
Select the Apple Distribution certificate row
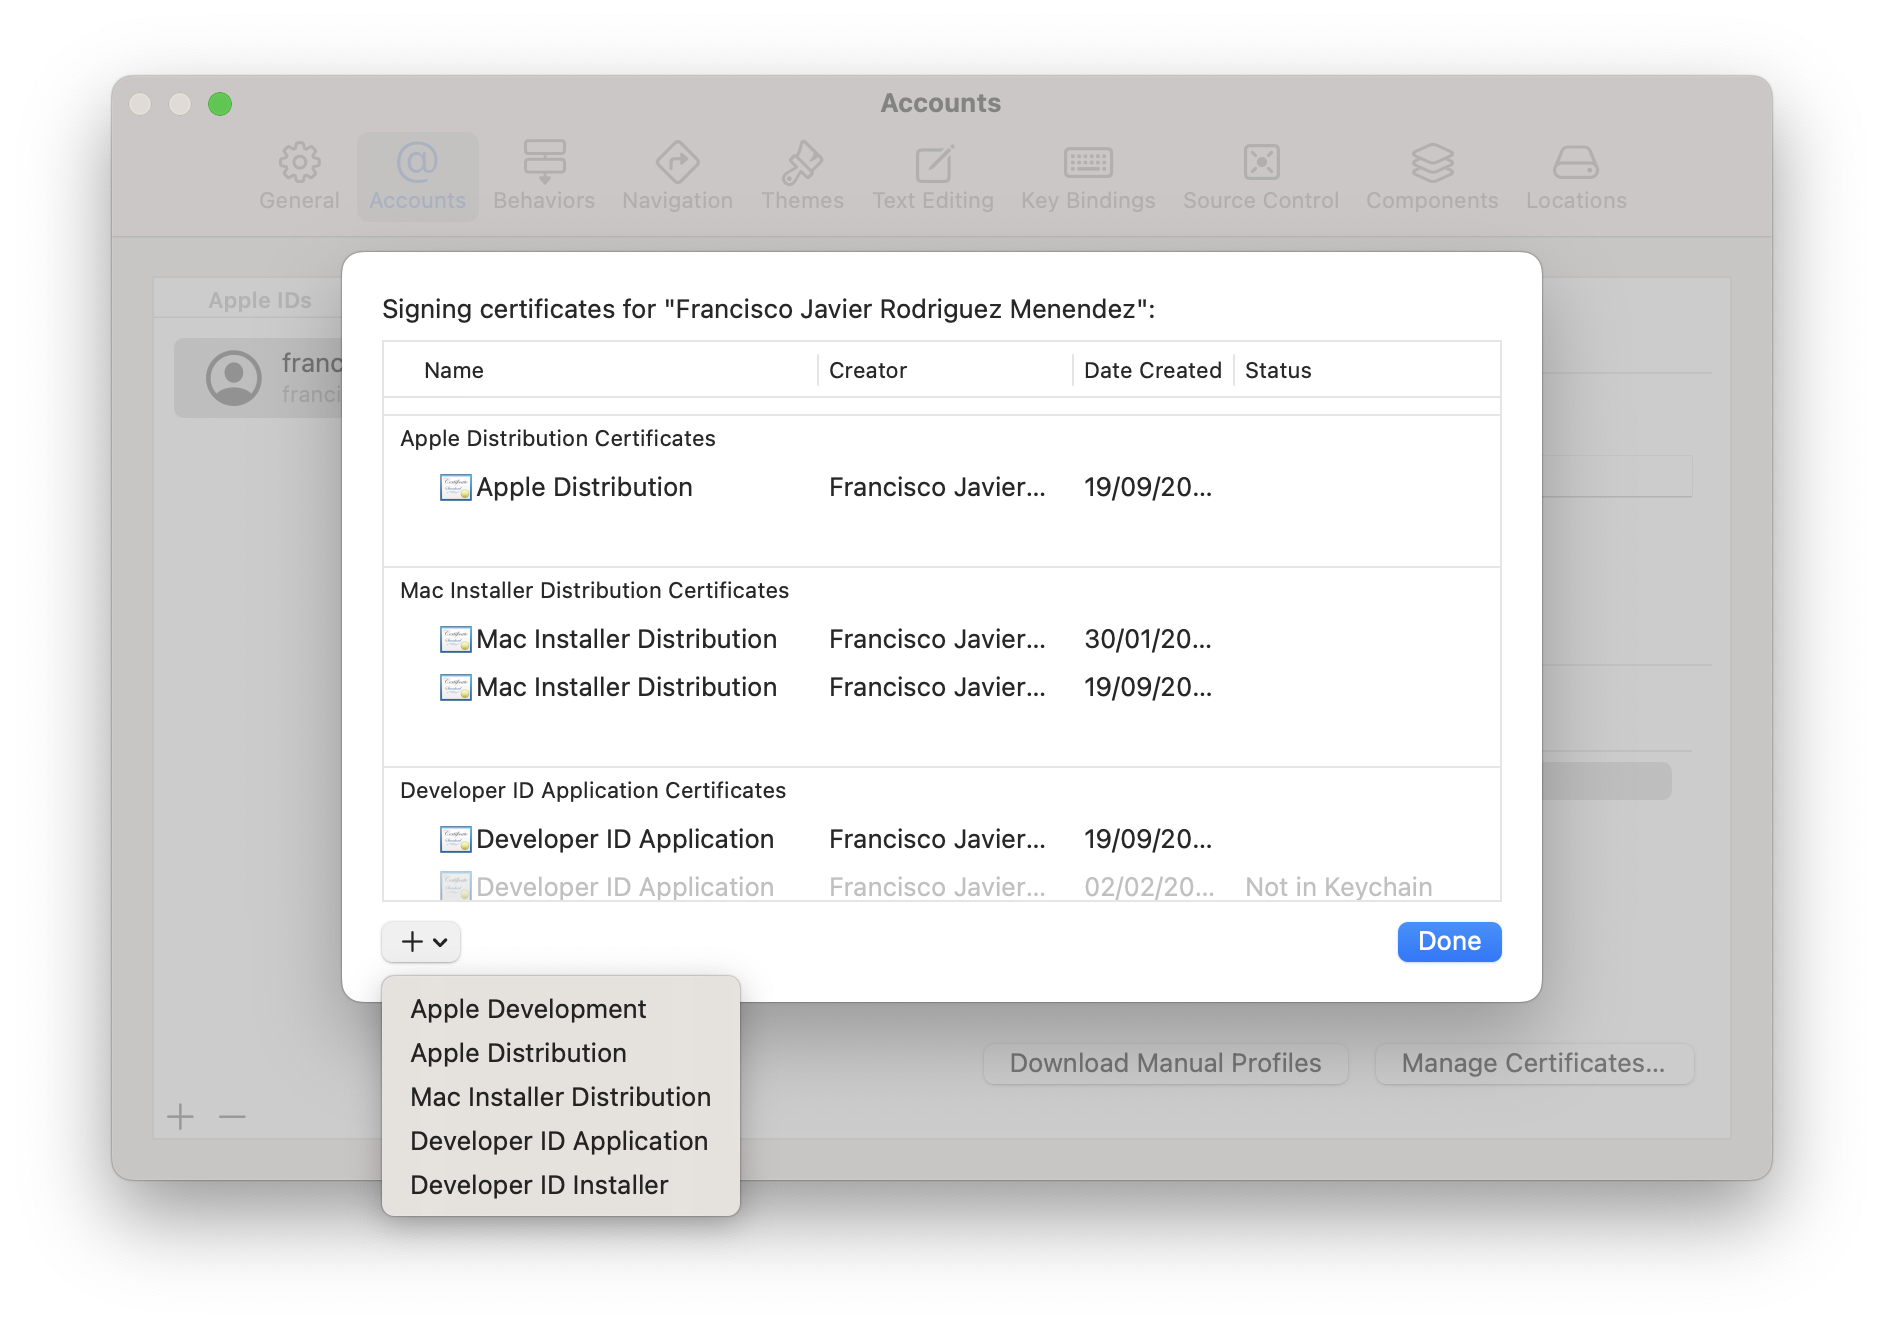tap(942, 488)
